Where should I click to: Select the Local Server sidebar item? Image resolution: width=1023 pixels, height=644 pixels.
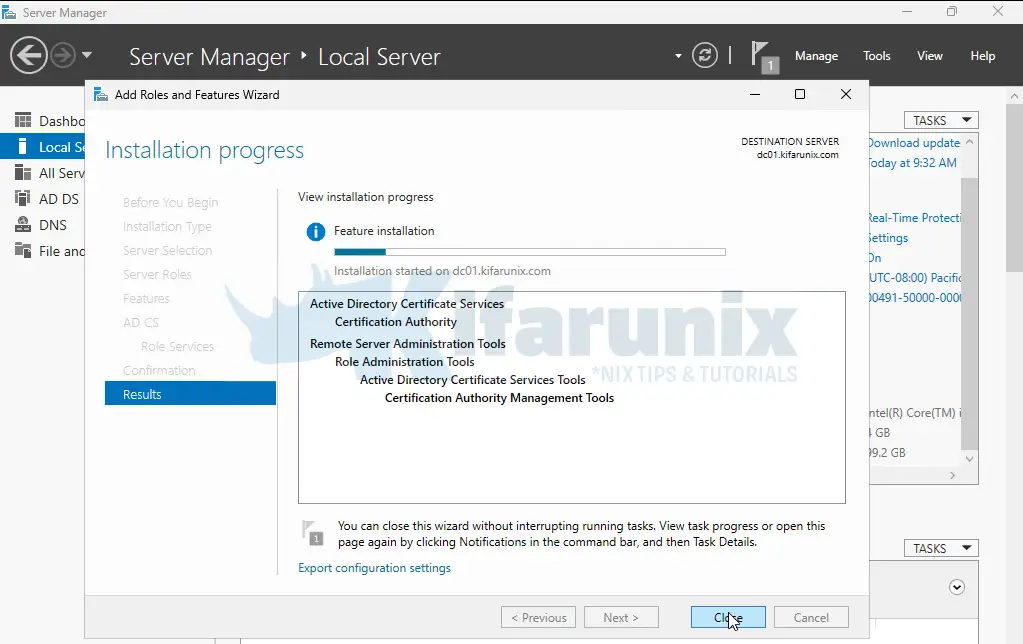(43, 147)
